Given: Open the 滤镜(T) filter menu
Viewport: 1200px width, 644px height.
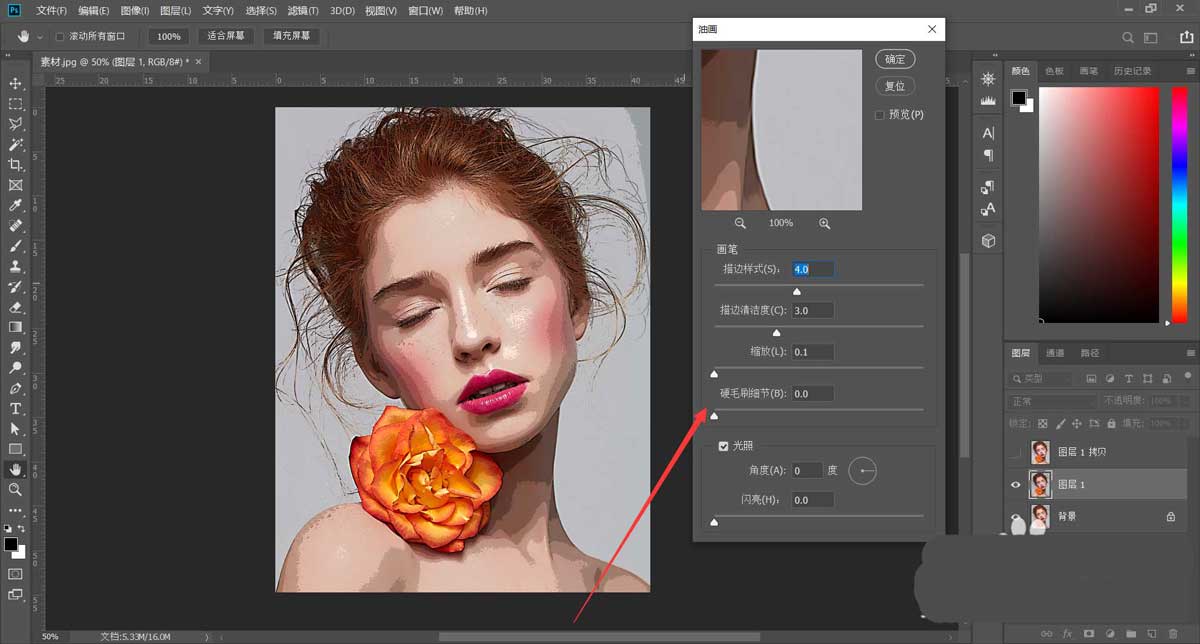Looking at the screenshot, I should (301, 11).
